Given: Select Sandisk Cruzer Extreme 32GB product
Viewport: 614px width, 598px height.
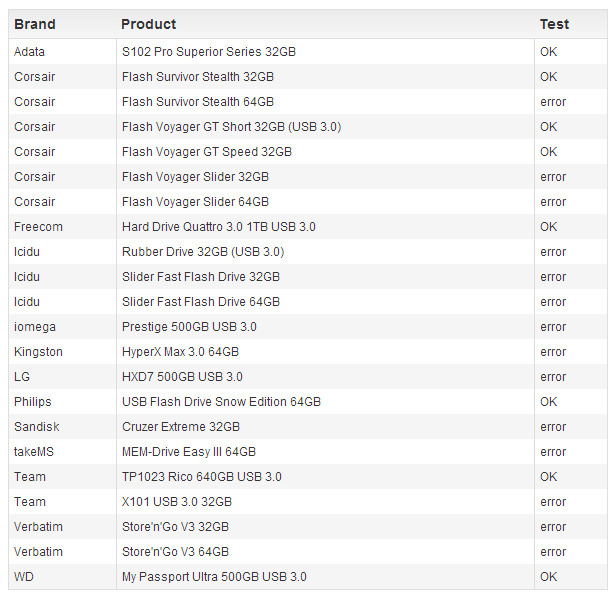Looking at the screenshot, I should (x=181, y=427).
